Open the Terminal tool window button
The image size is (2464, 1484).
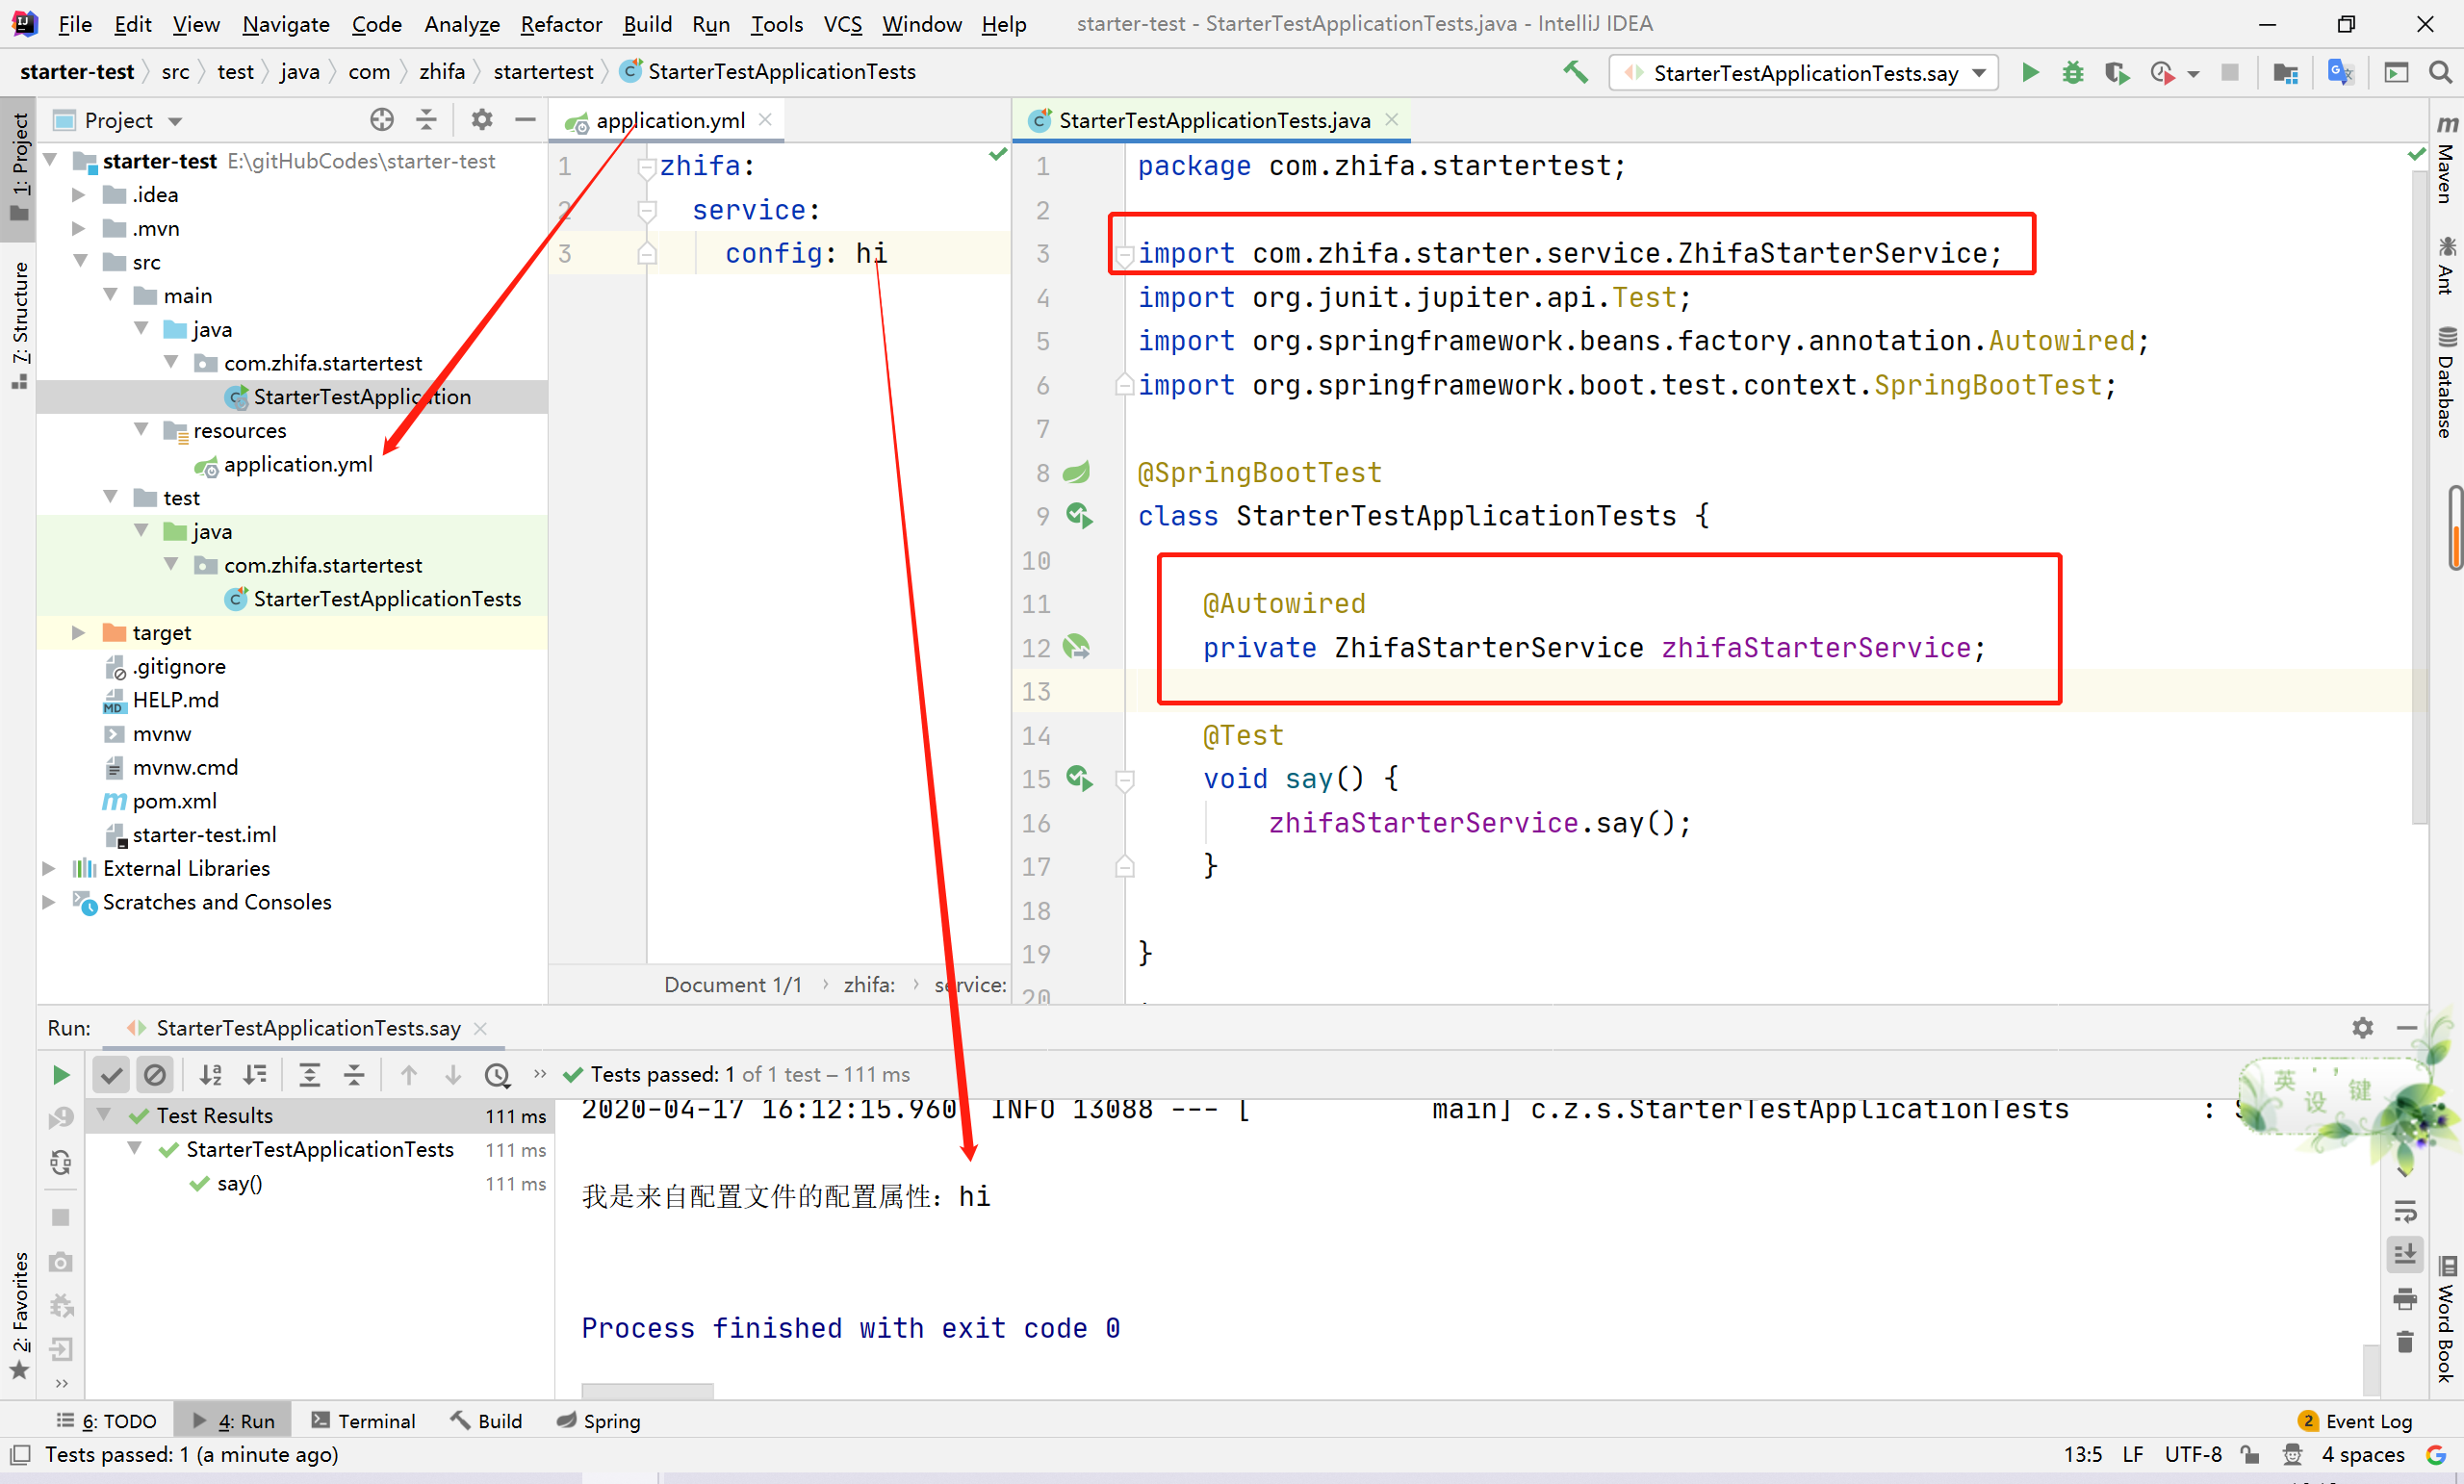(363, 1420)
